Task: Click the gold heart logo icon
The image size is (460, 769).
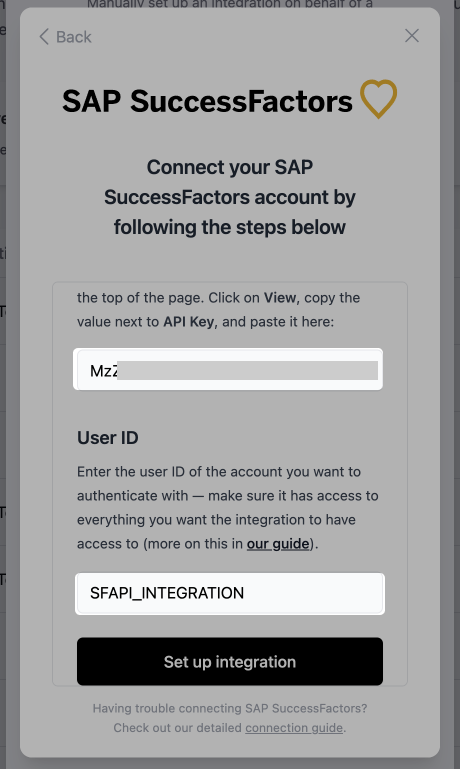Action: (379, 99)
